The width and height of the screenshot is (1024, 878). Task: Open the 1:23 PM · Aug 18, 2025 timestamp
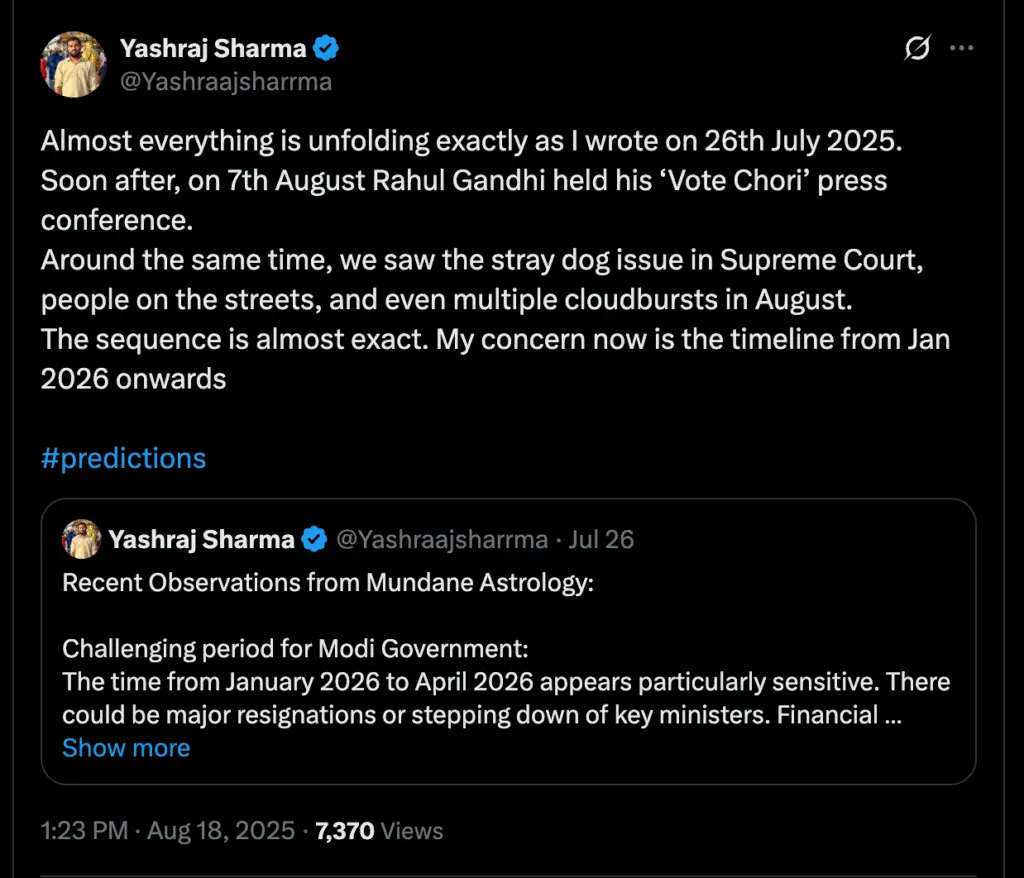pyautogui.click(x=168, y=831)
